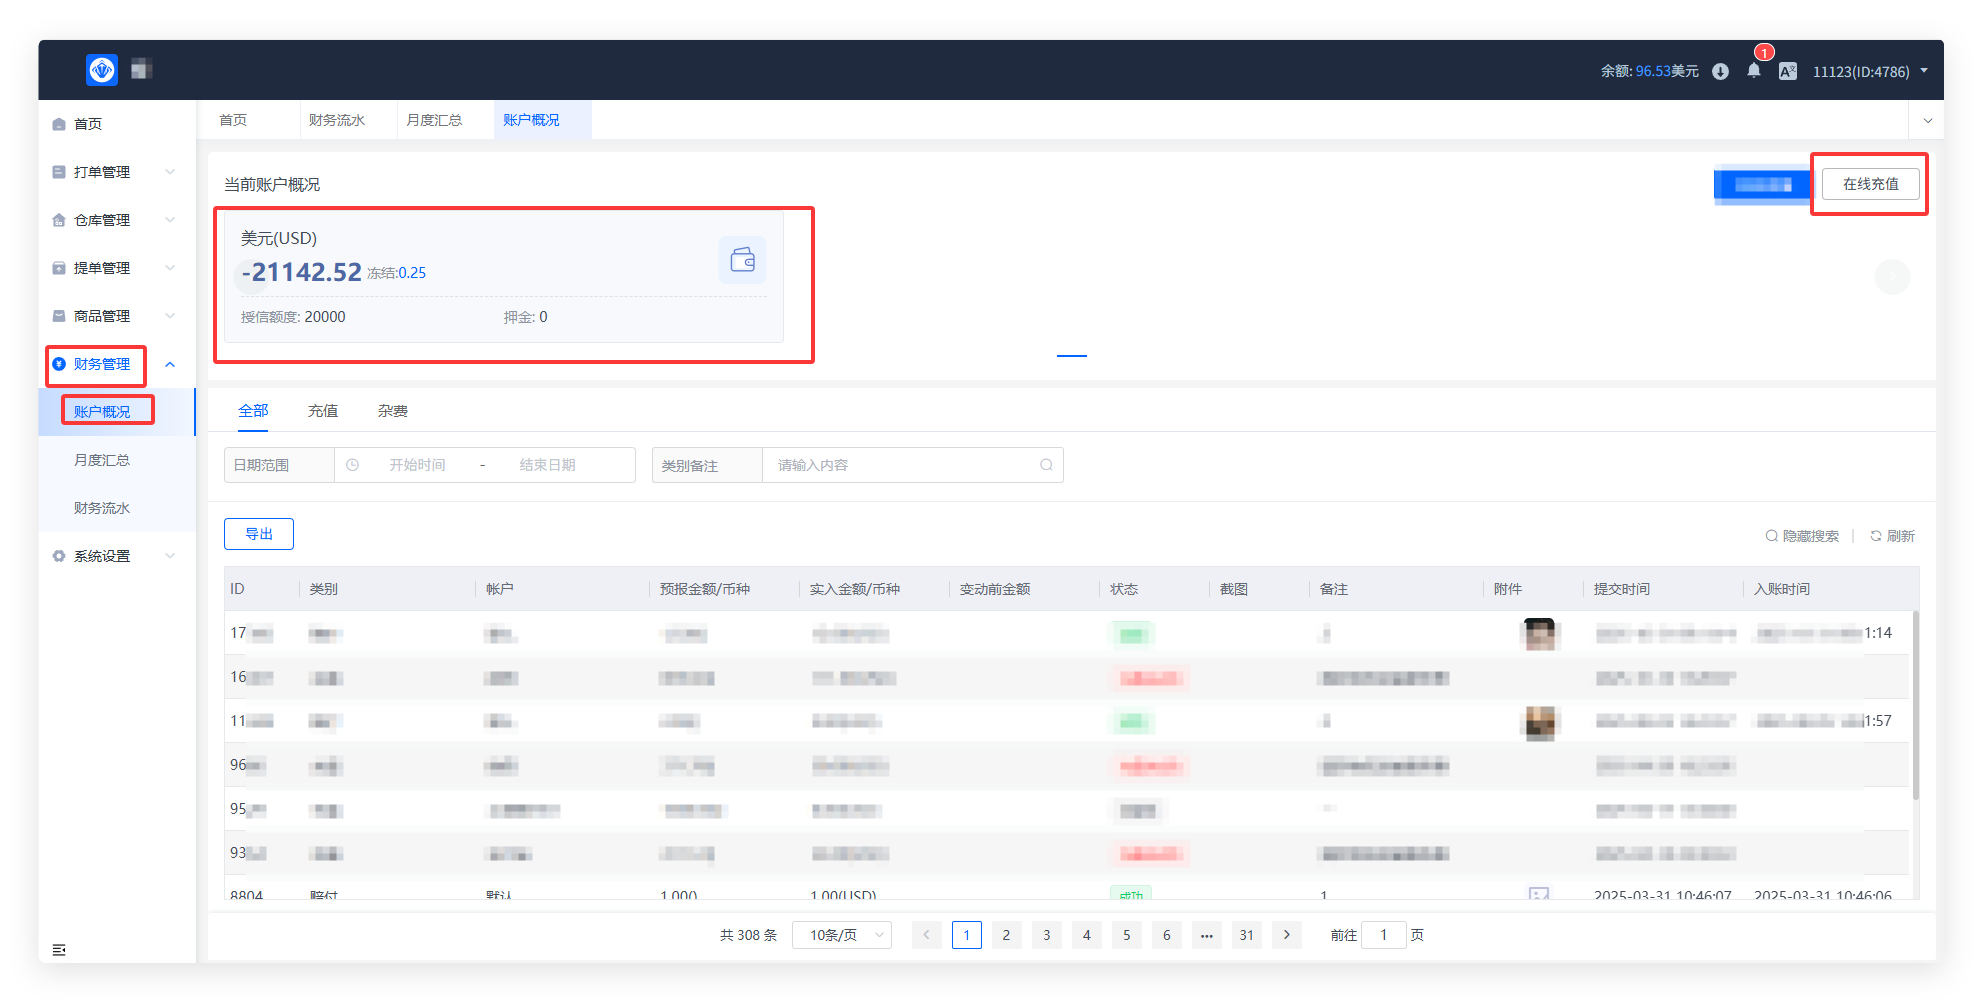Open the 月度汇总 sidebar item

click(x=102, y=460)
